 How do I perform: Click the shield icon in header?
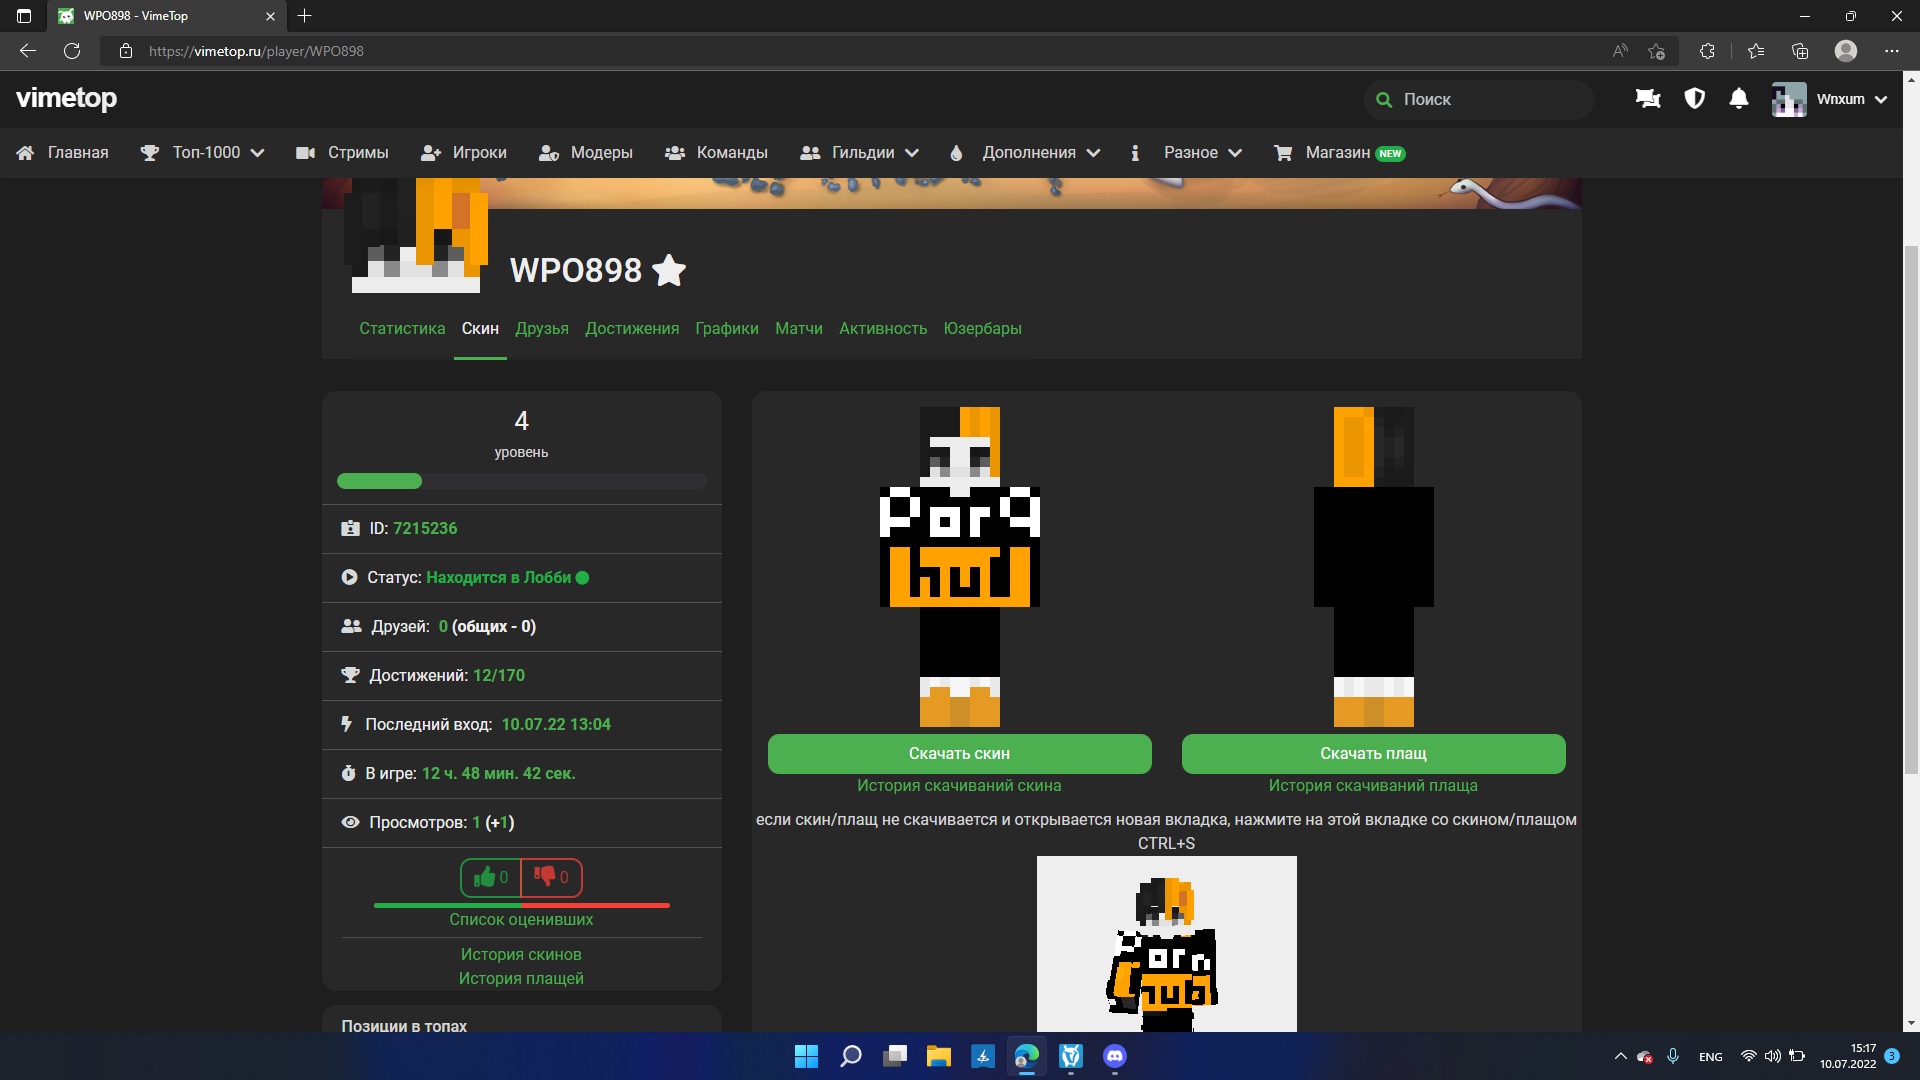(x=1694, y=99)
